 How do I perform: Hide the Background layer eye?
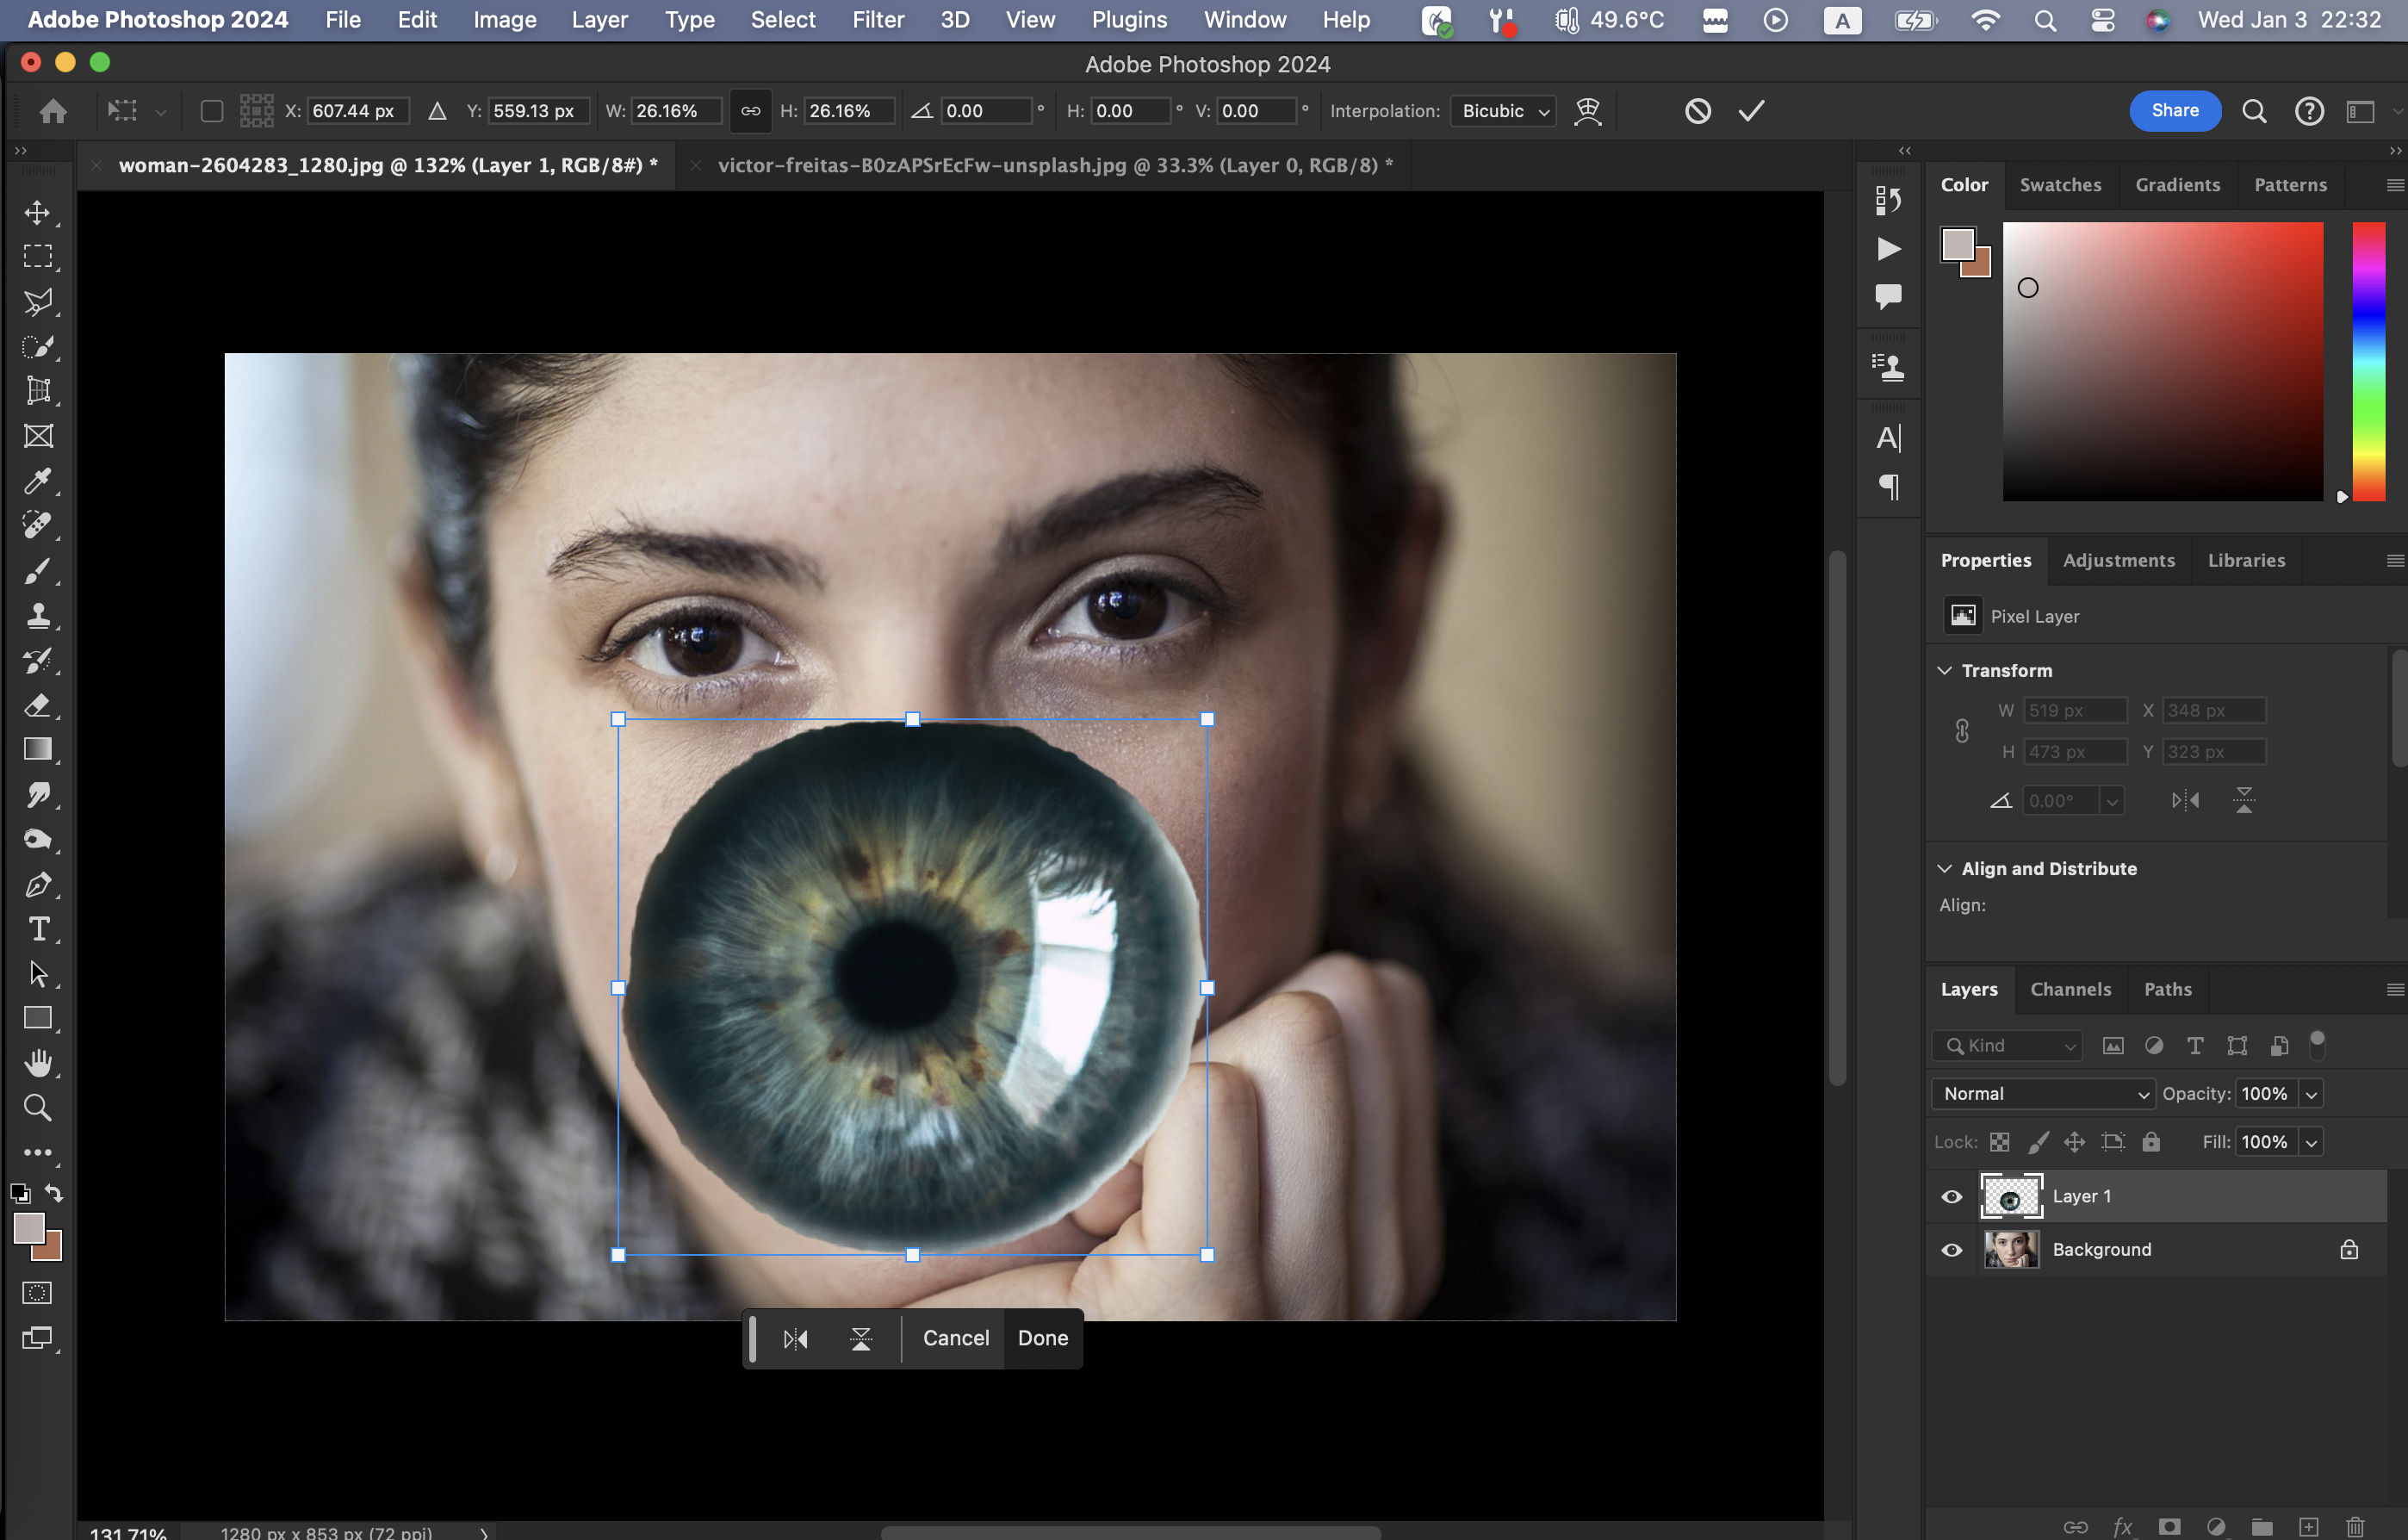click(1951, 1250)
